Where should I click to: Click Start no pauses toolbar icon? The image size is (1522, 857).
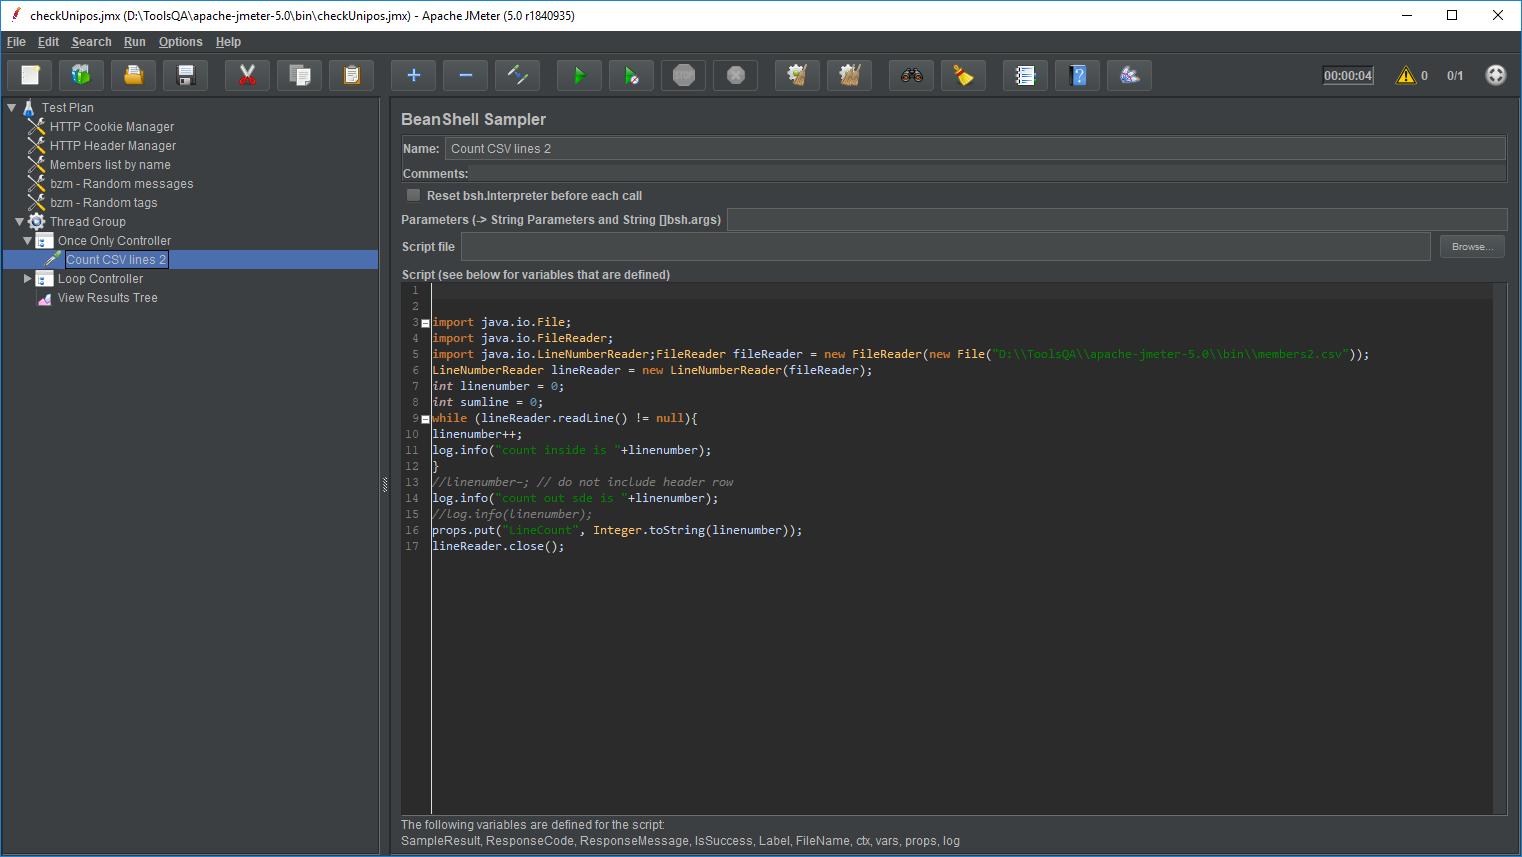pyautogui.click(x=631, y=75)
